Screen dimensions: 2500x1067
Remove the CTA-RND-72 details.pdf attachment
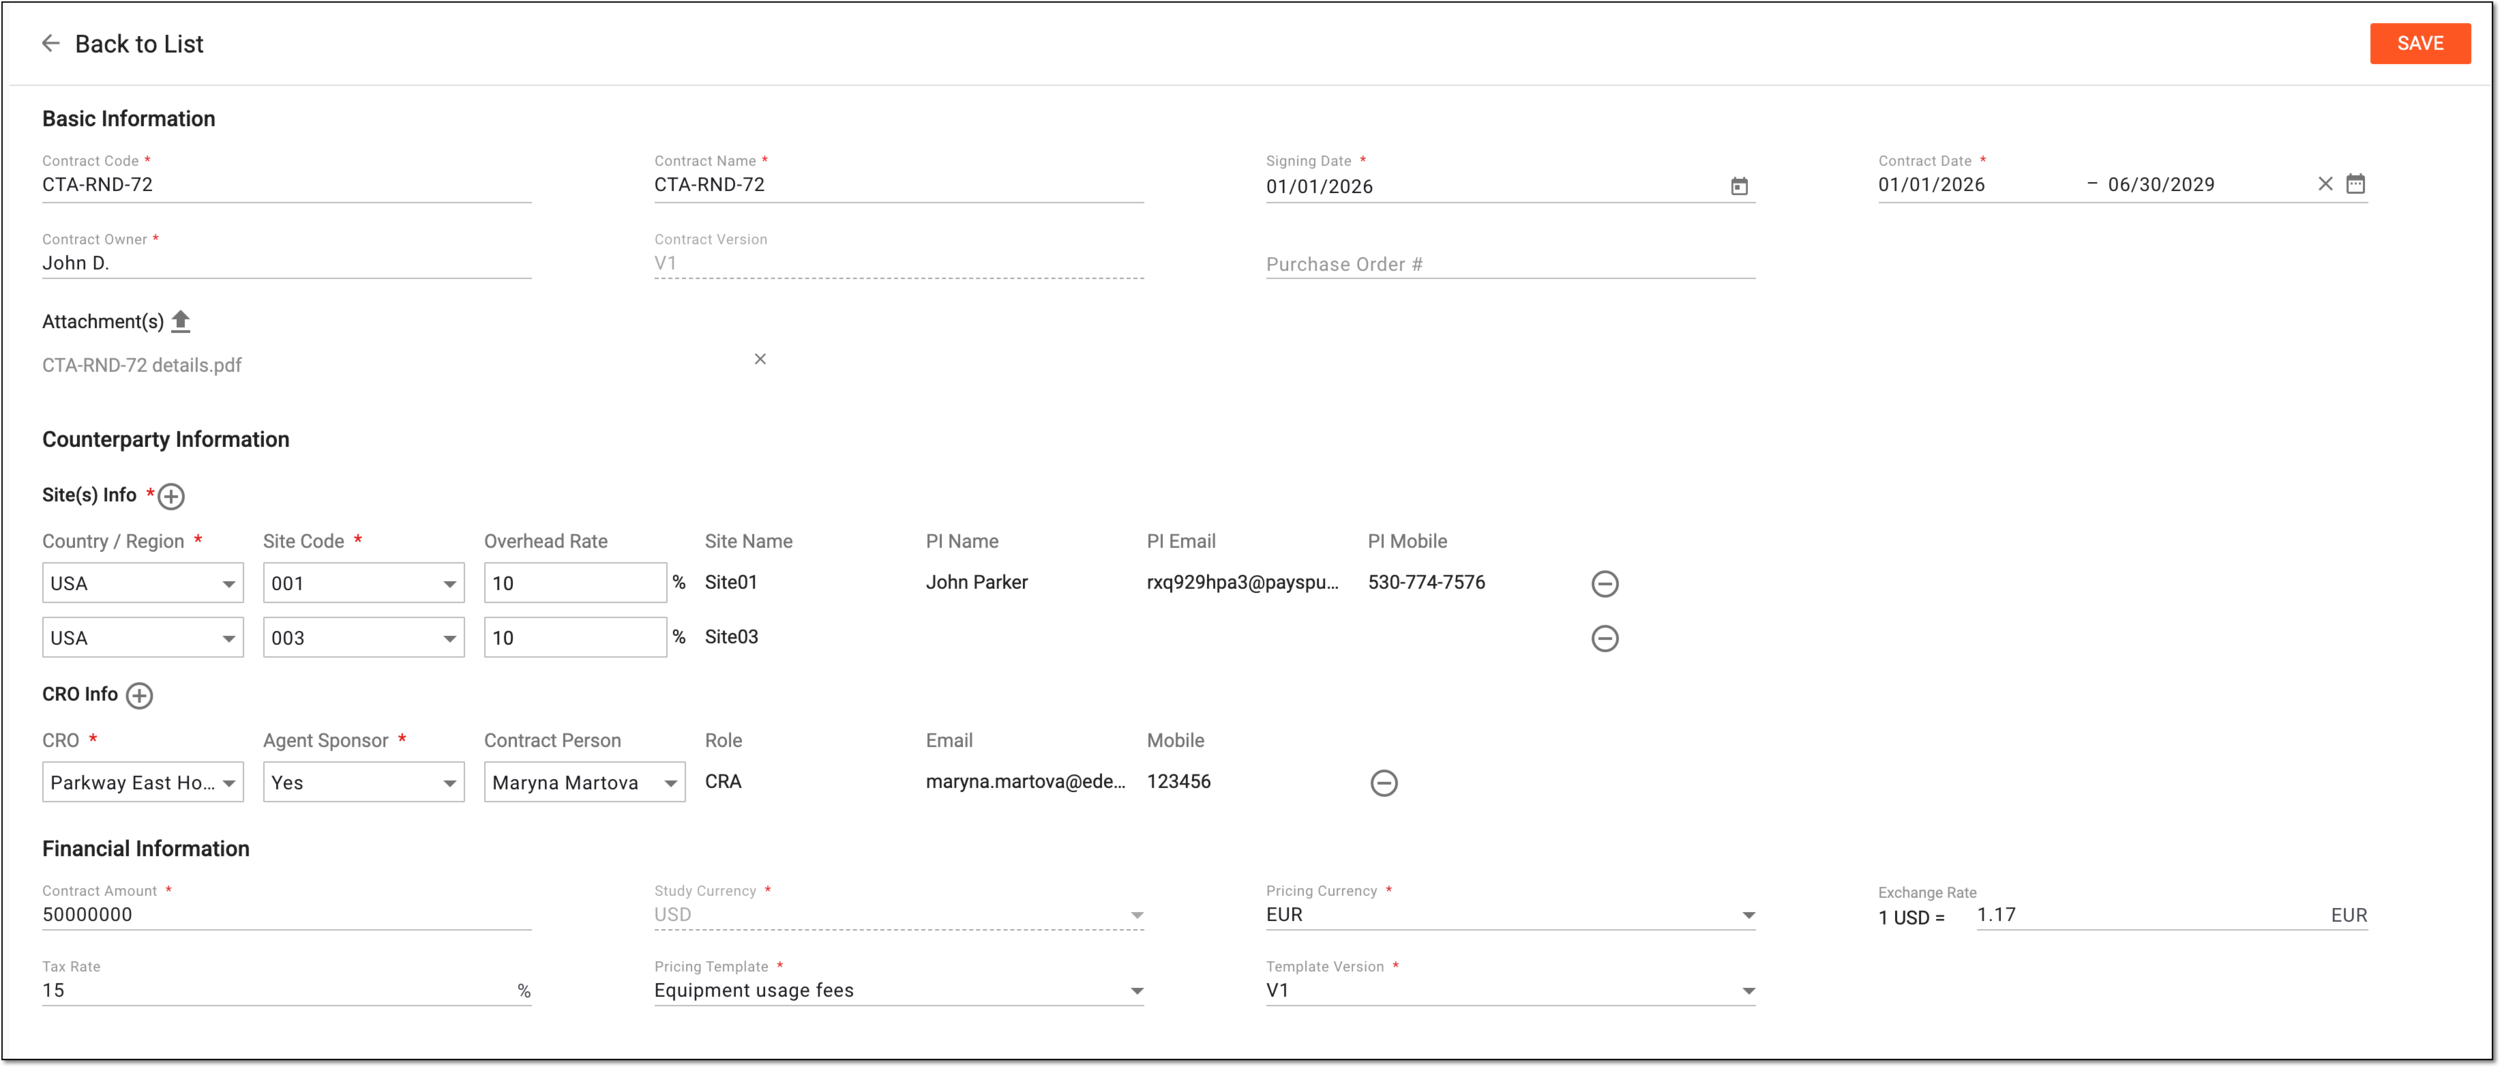tap(760, 359)
